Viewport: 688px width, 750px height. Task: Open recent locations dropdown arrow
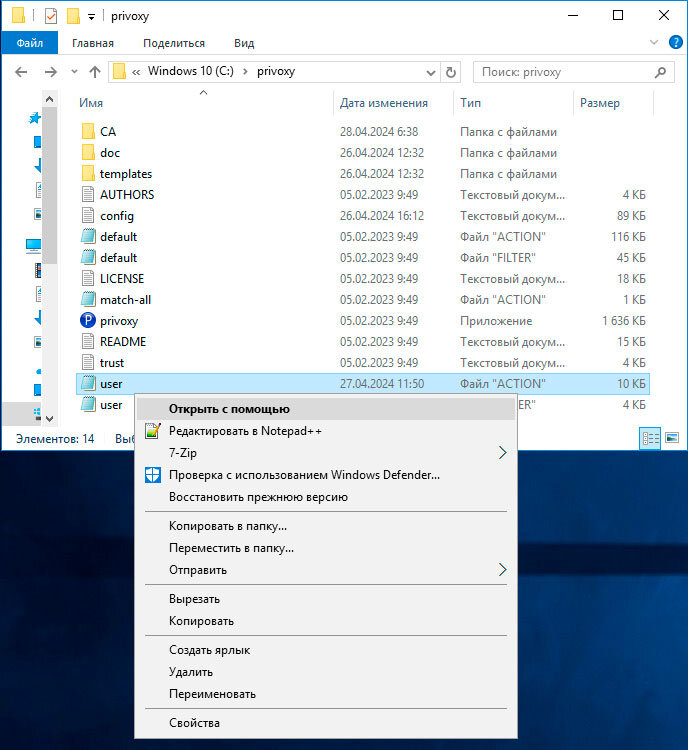(x=74, y=72)
